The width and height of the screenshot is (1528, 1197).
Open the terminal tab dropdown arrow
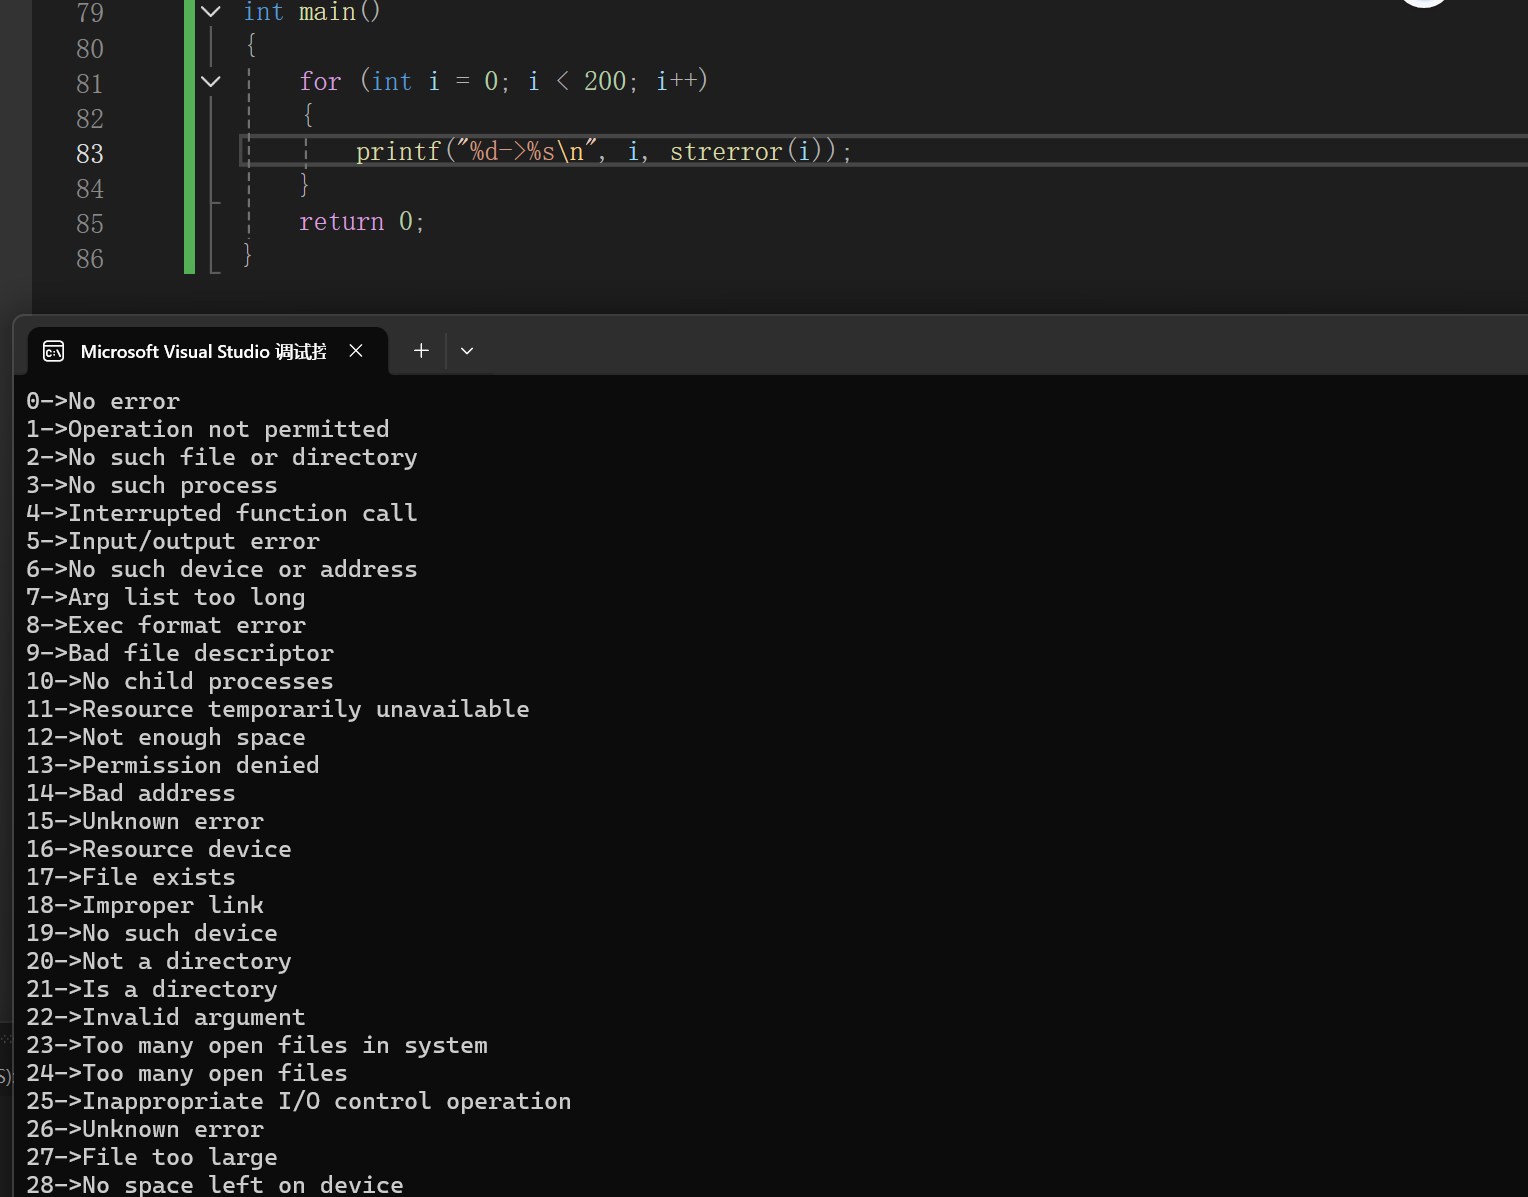467,351
